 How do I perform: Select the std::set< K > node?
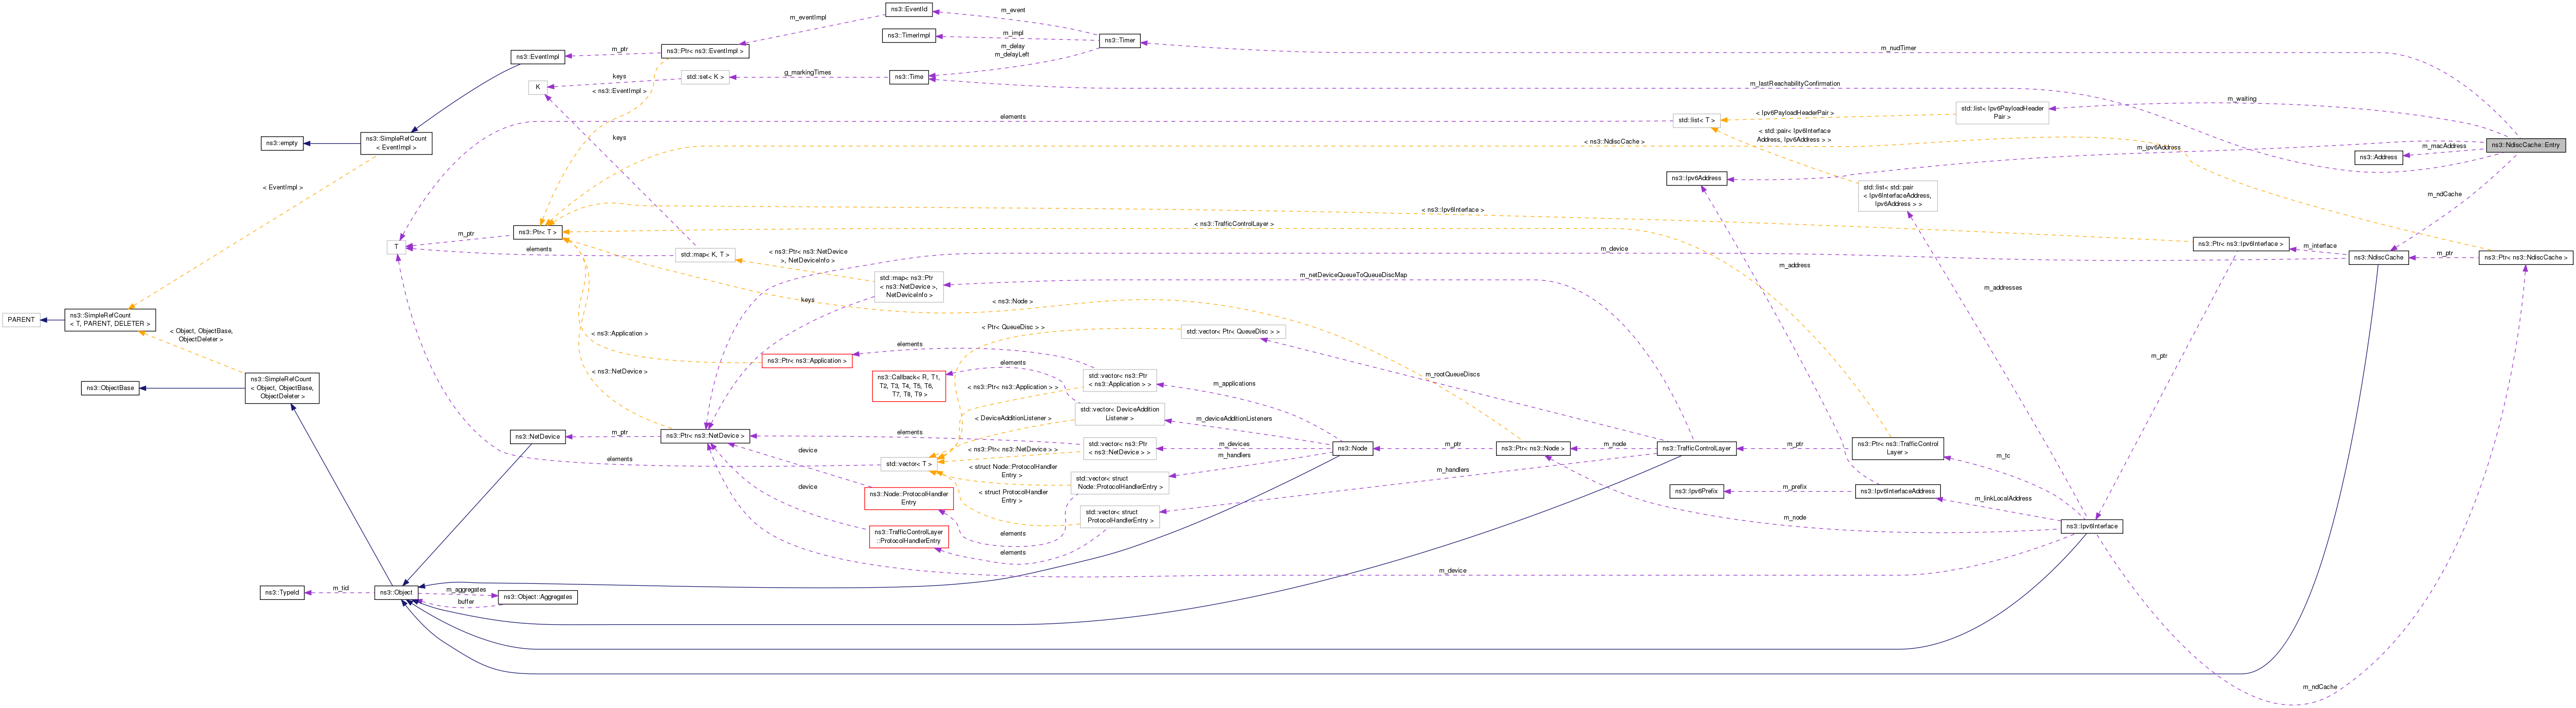(x=705, y=77)
